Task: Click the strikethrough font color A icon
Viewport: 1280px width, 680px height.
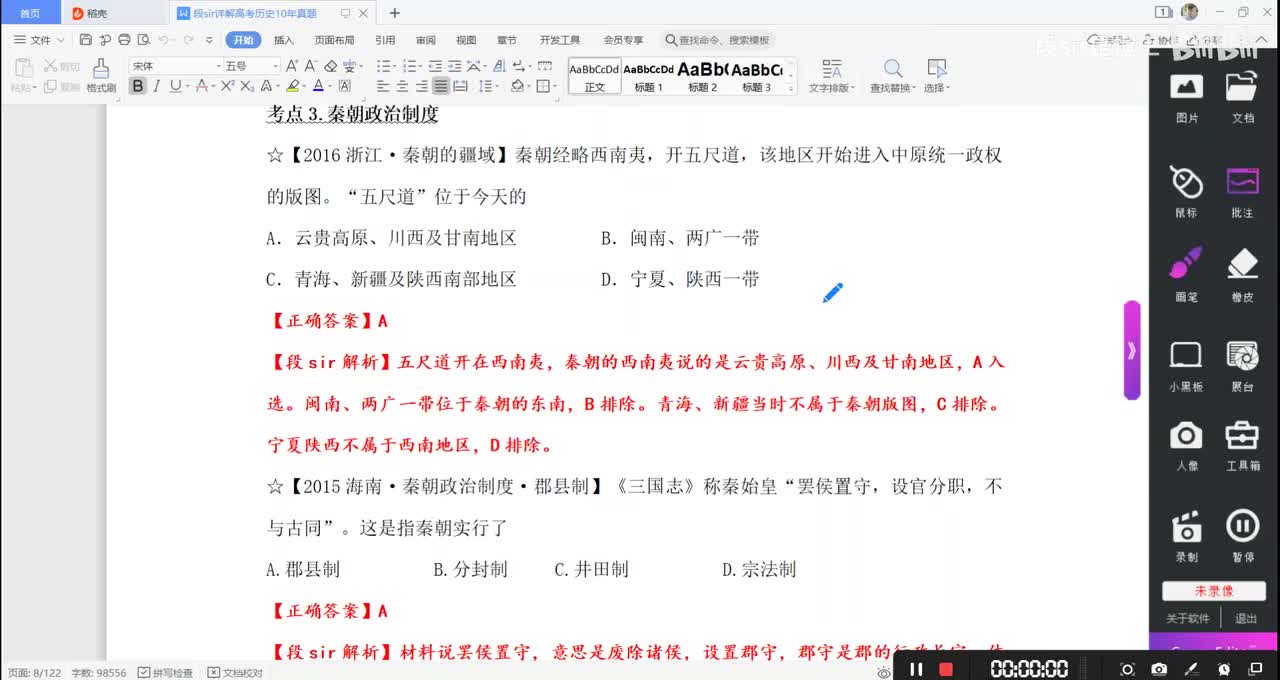Action: click(x=202, y=86)
